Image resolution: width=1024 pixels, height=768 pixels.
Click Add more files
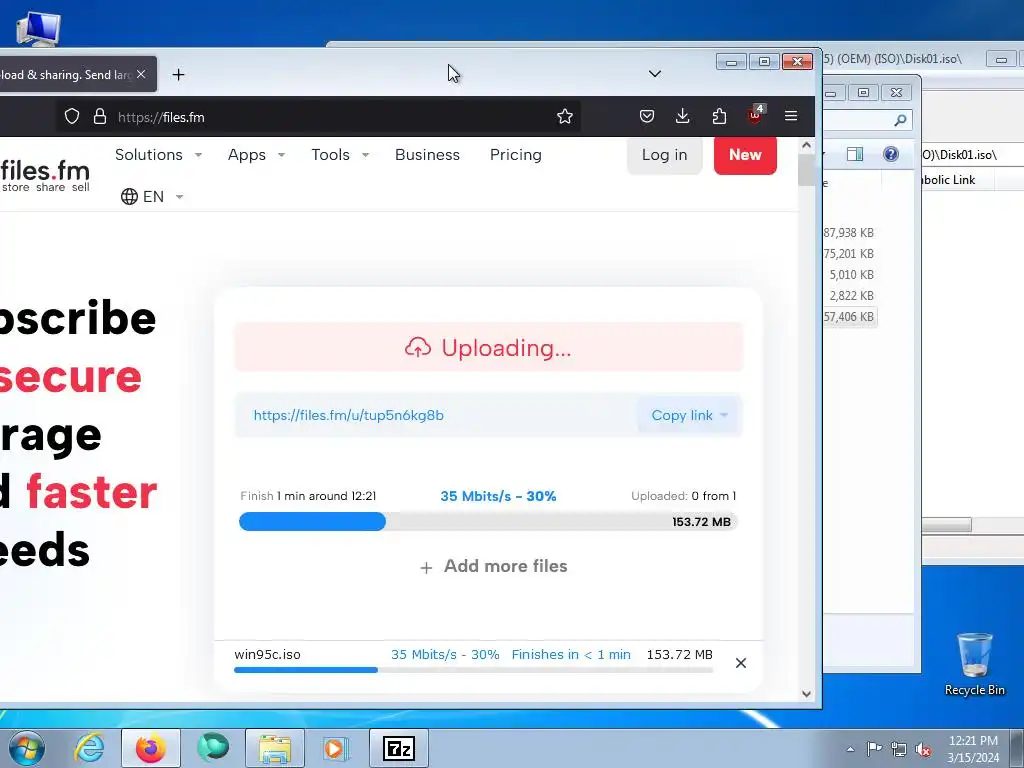tap(493, 566)
